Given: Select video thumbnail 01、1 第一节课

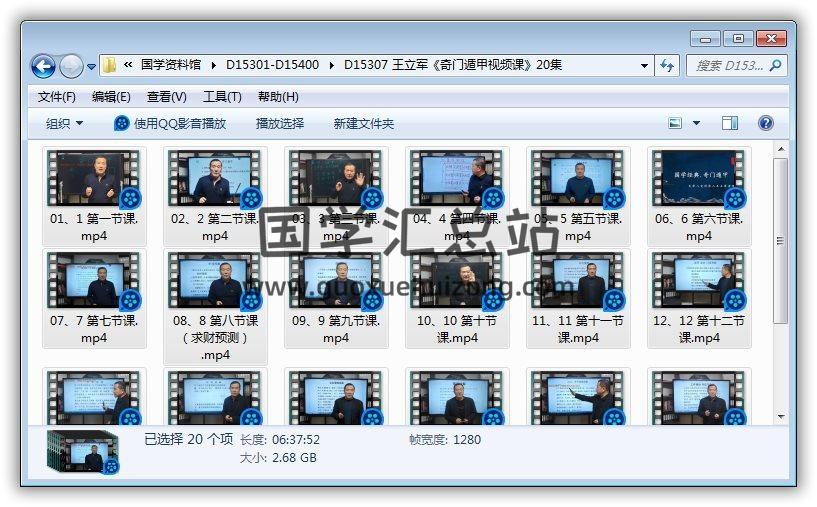Looking at the screenshot, I should pos(94,179).
